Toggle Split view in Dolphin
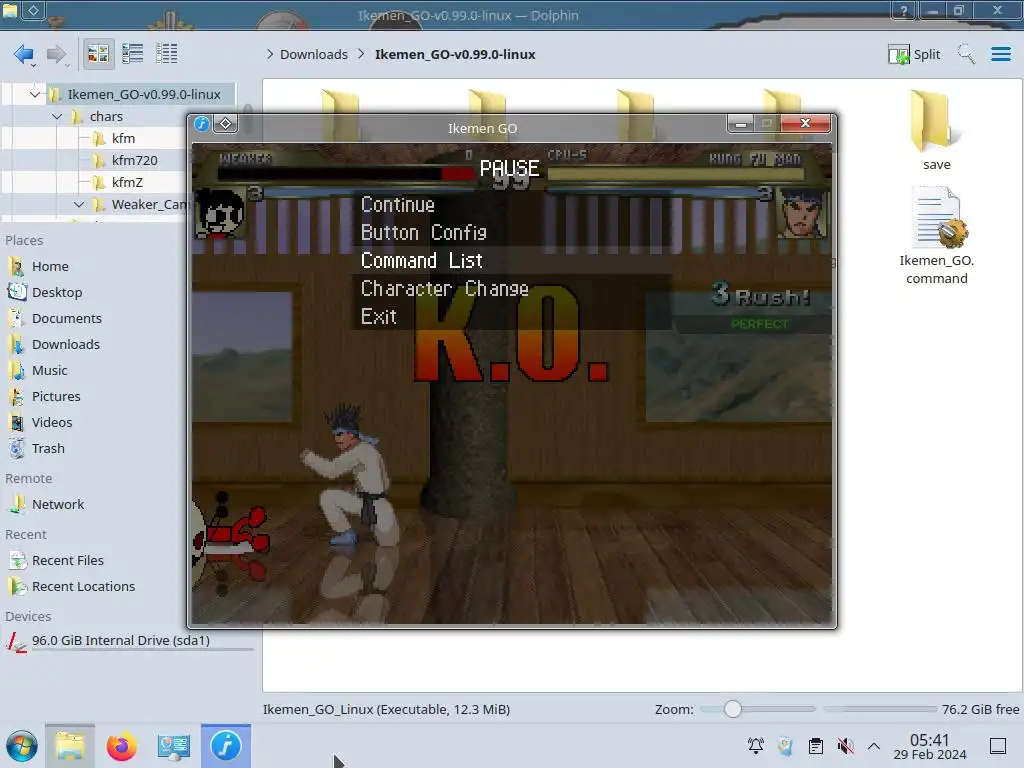The height and width of the screenshot is (768, 1024). pyautogui.click(x=914, y=54)
